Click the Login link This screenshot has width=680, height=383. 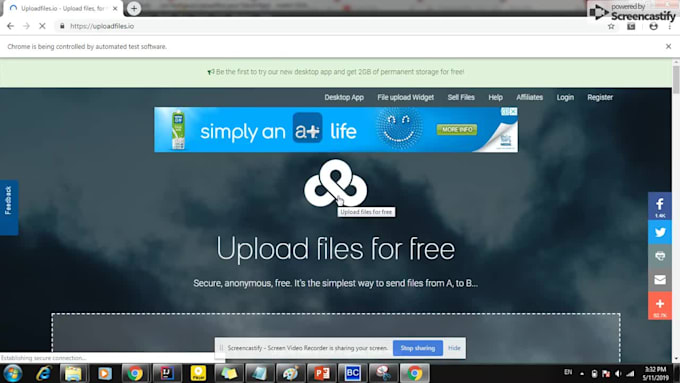565,97
